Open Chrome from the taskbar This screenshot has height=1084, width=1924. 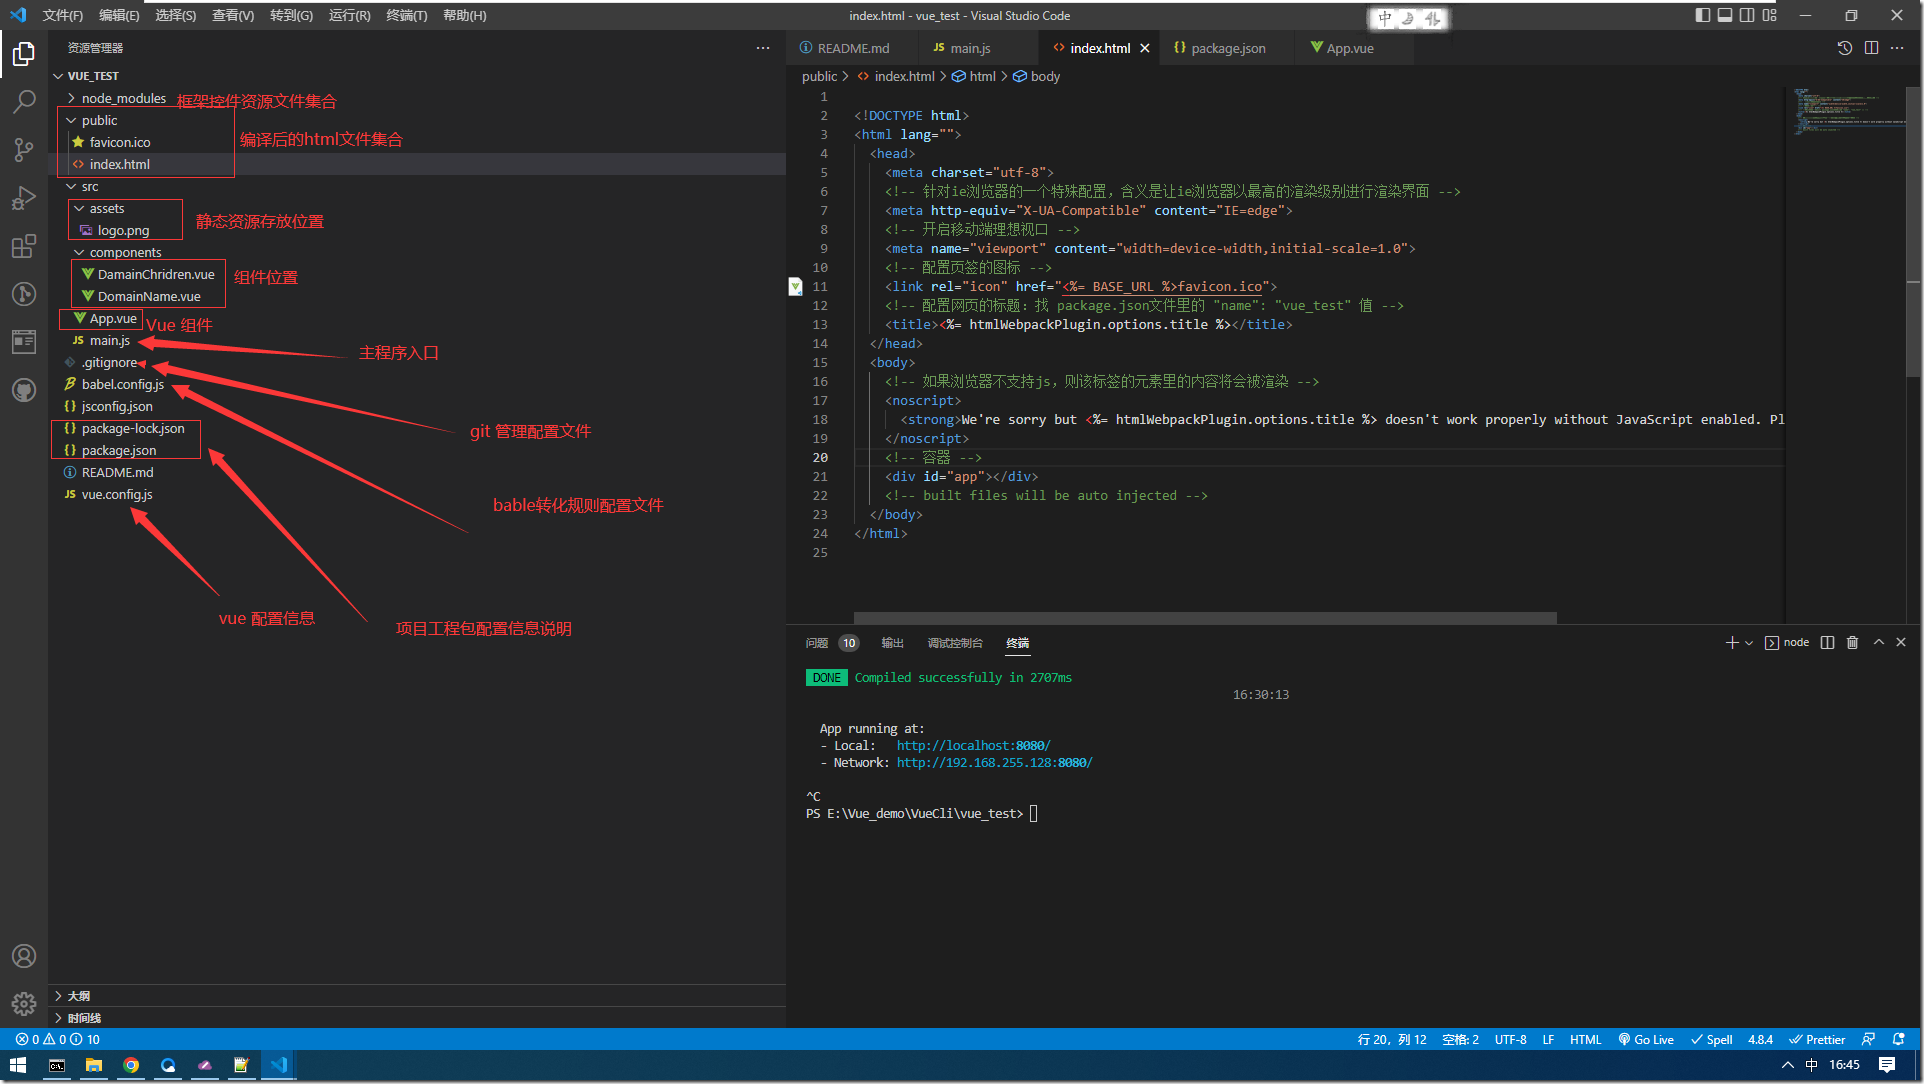(x=131, y=1065)
